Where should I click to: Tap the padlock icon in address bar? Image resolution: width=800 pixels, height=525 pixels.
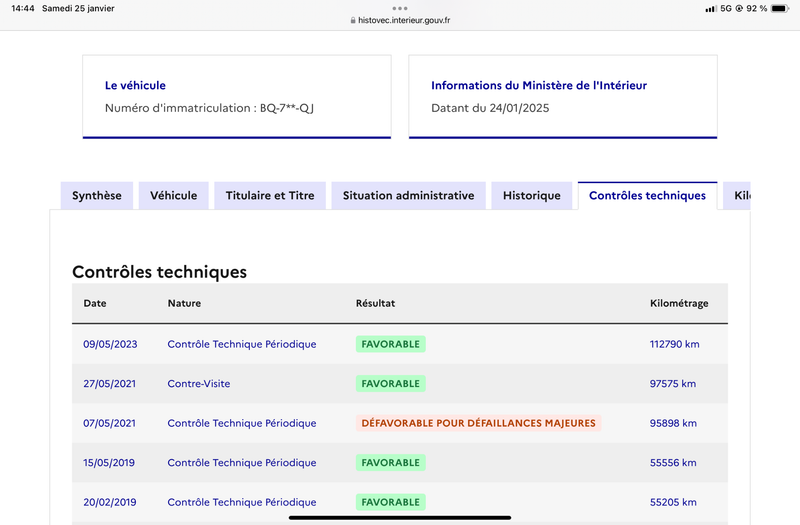(x=353, y=20)
